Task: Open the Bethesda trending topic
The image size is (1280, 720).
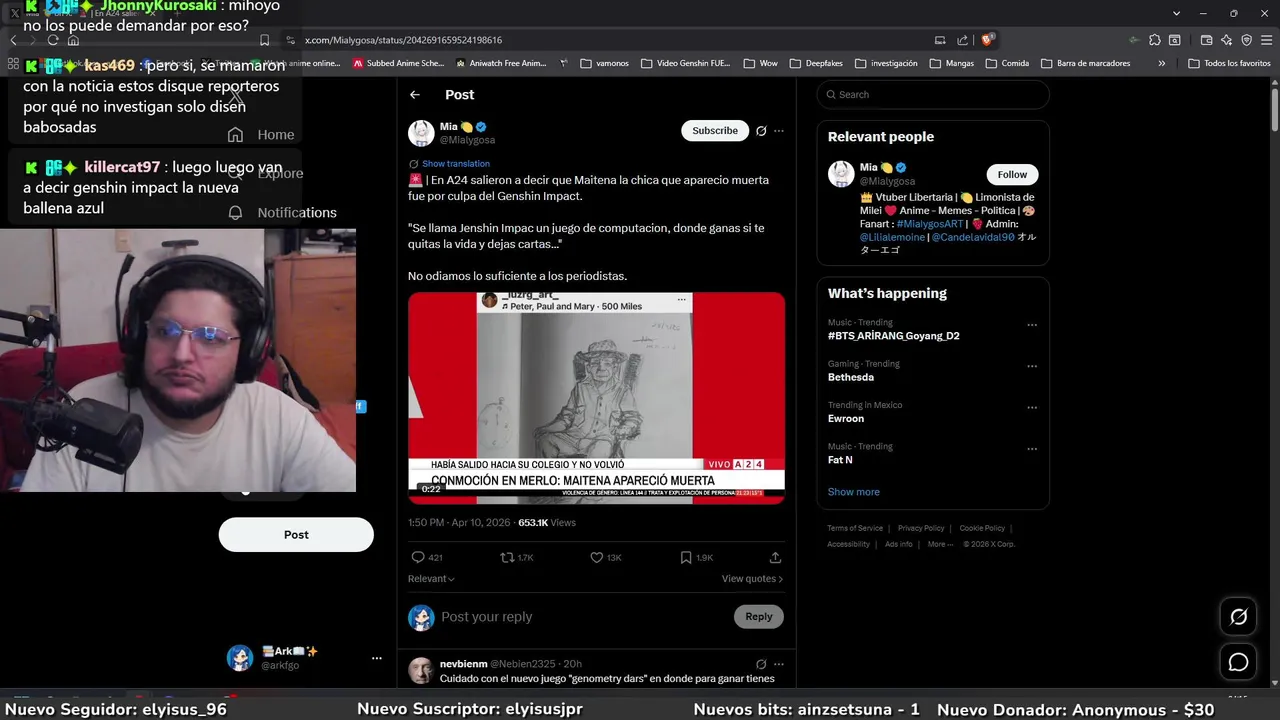Action: pyautogui.click(x=851, y=378)
